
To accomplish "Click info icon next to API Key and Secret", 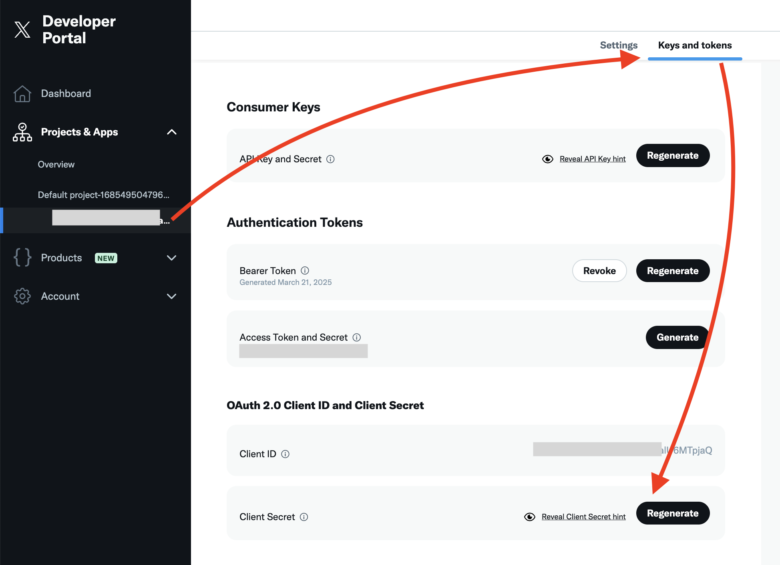I will pyautogui.click(x=330, y=159).
